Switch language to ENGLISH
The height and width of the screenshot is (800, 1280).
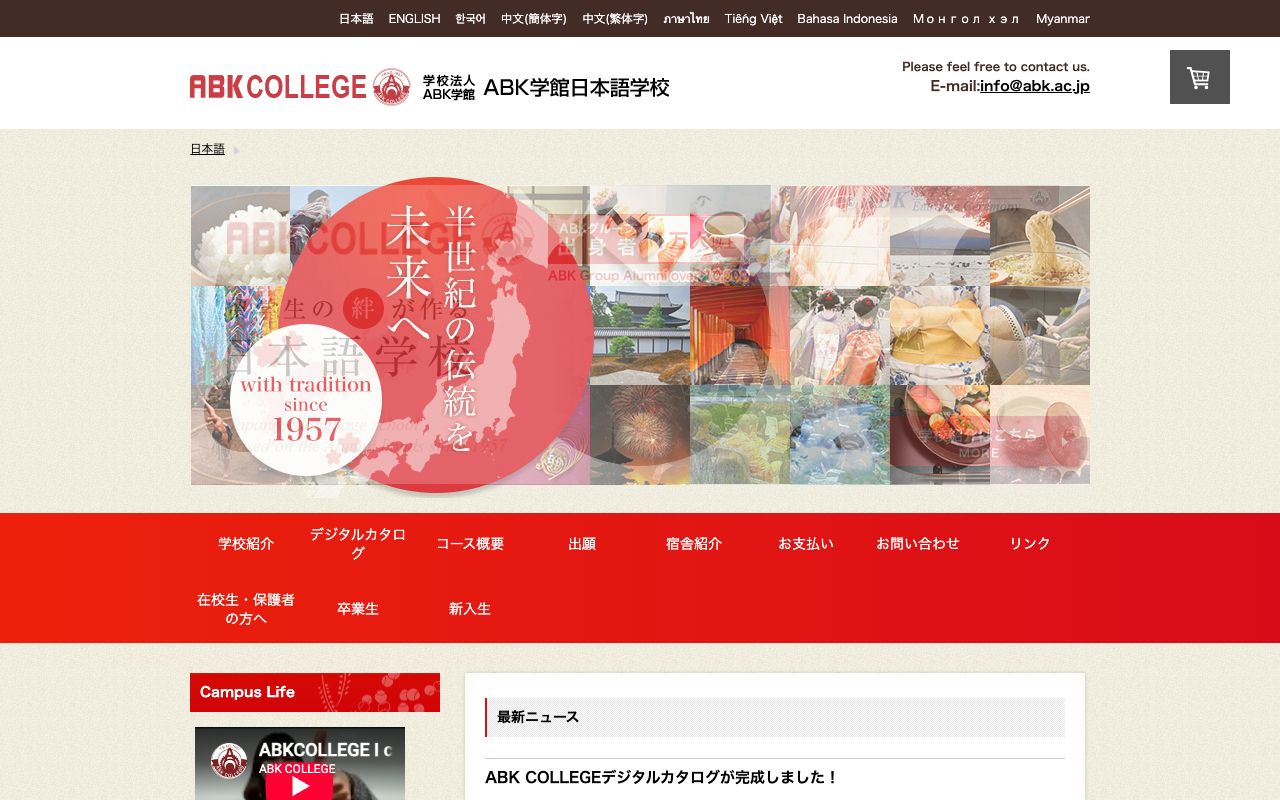click(414, 19)
